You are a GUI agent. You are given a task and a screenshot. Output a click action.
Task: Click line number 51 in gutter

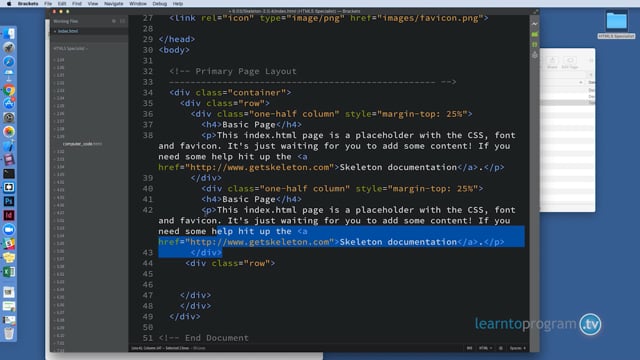point(148,338)
